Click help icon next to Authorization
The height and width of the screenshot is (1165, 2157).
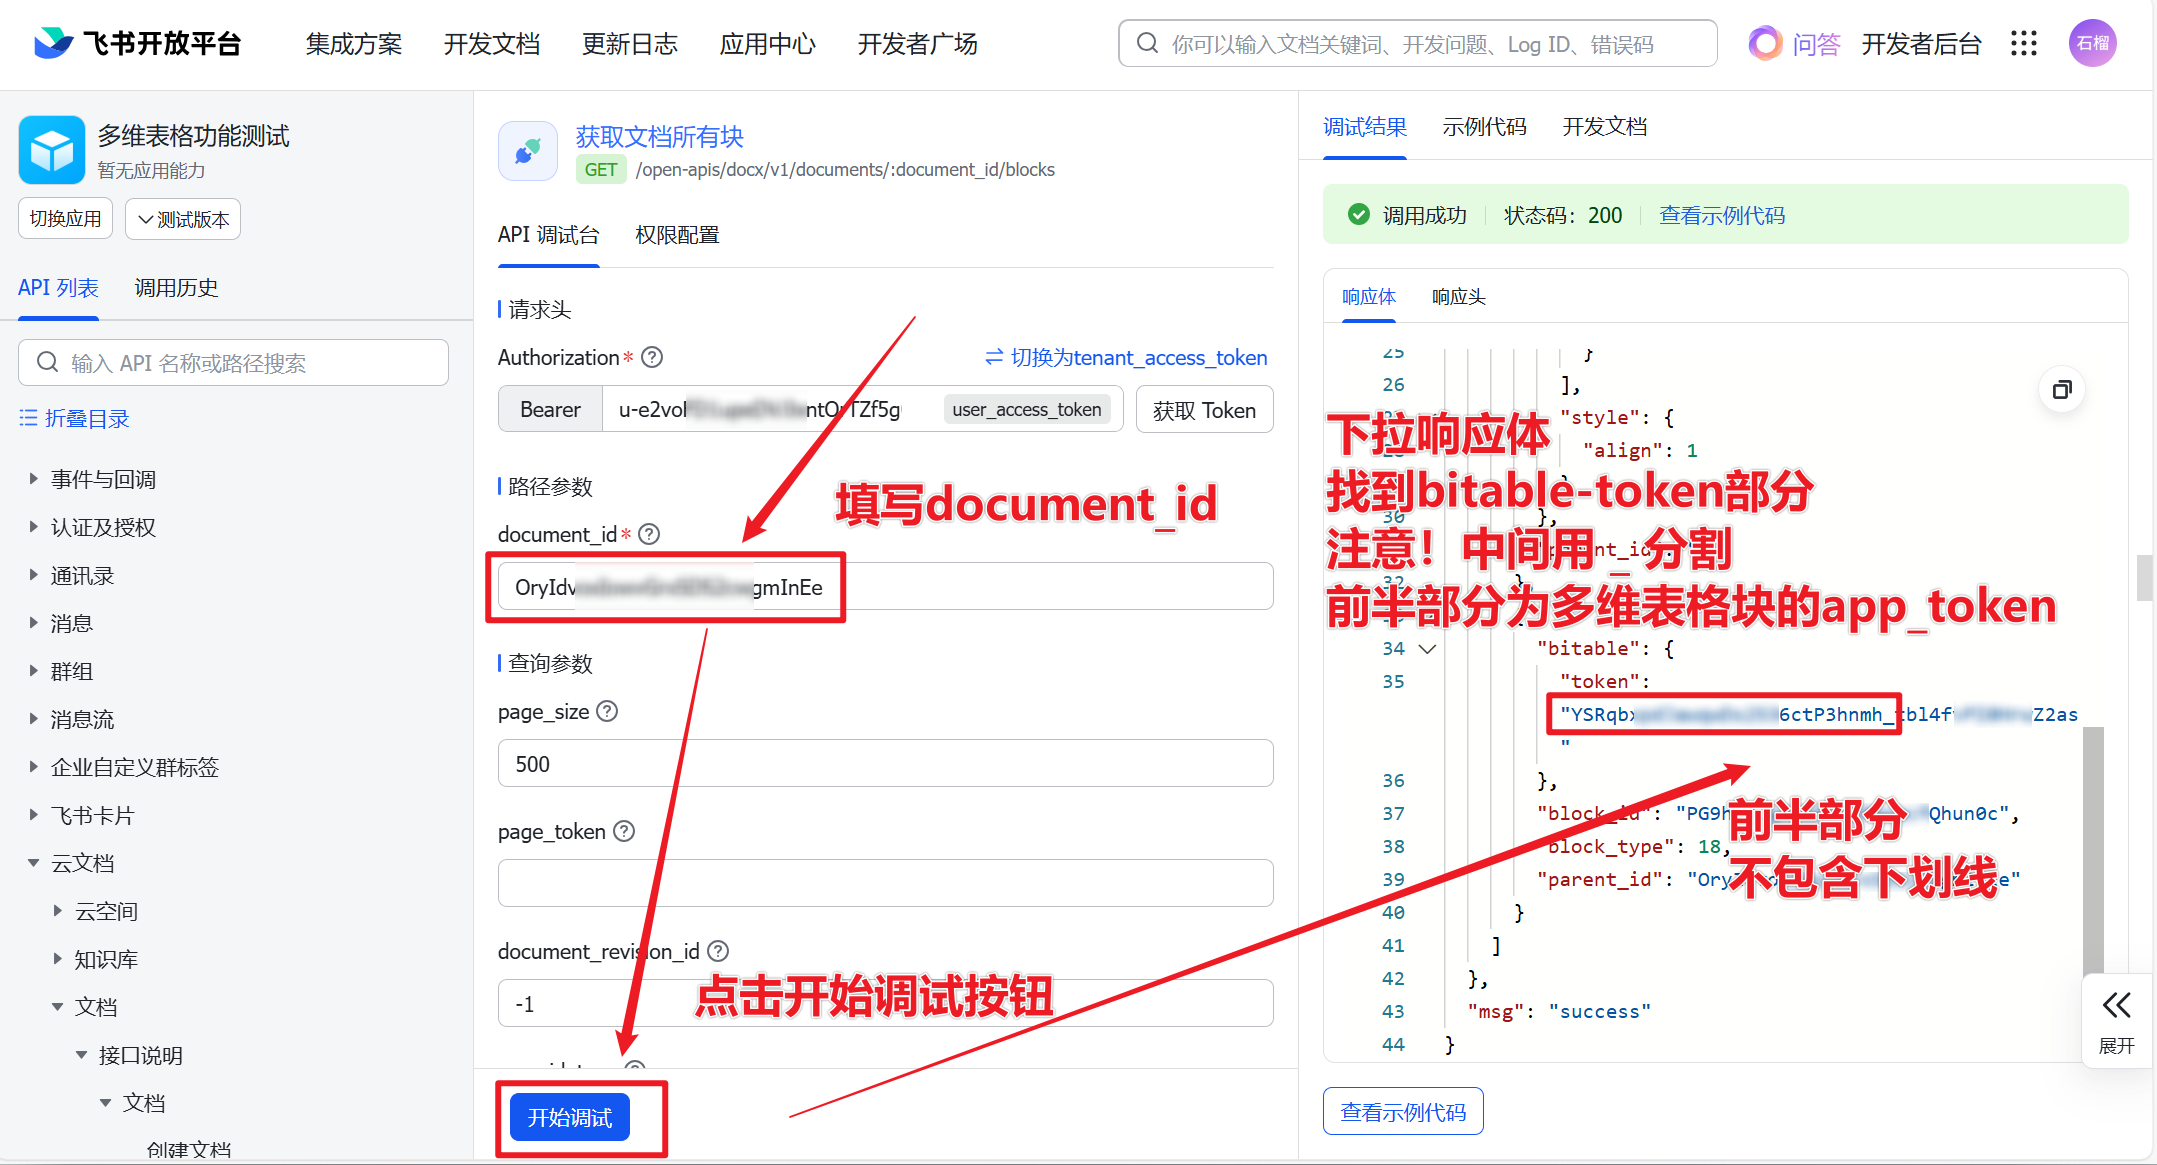(652, 357)
